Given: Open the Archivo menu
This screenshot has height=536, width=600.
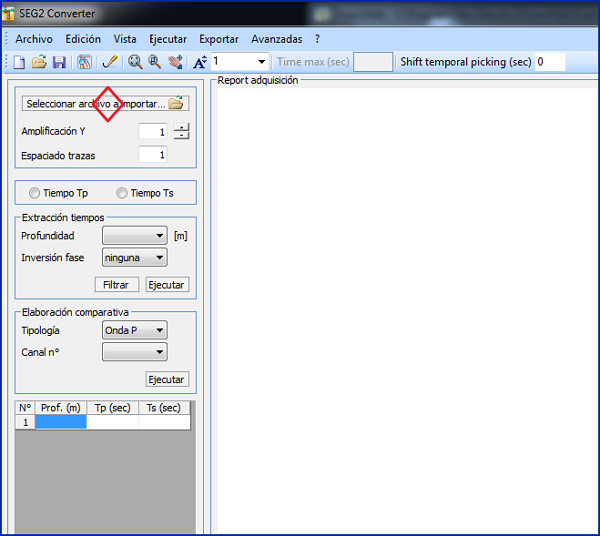Looking at the screenshot, I should point(34,39).
